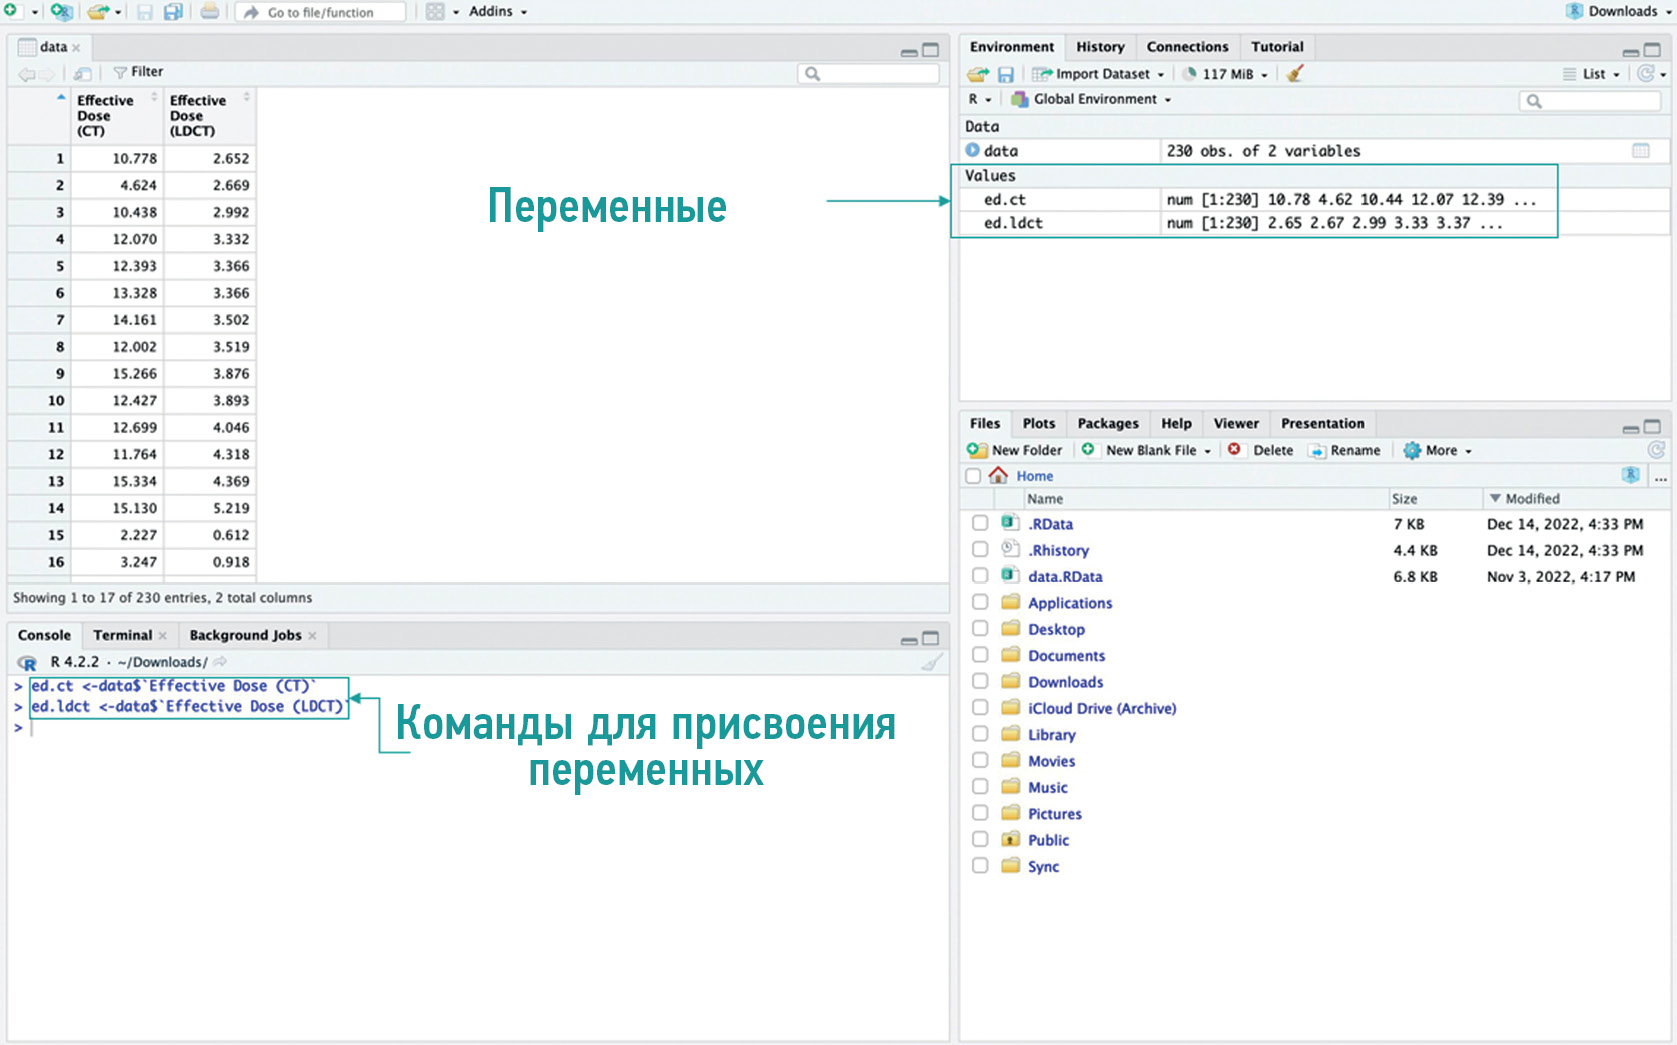Click the Filter button in the data viewer

coord(138,72)
